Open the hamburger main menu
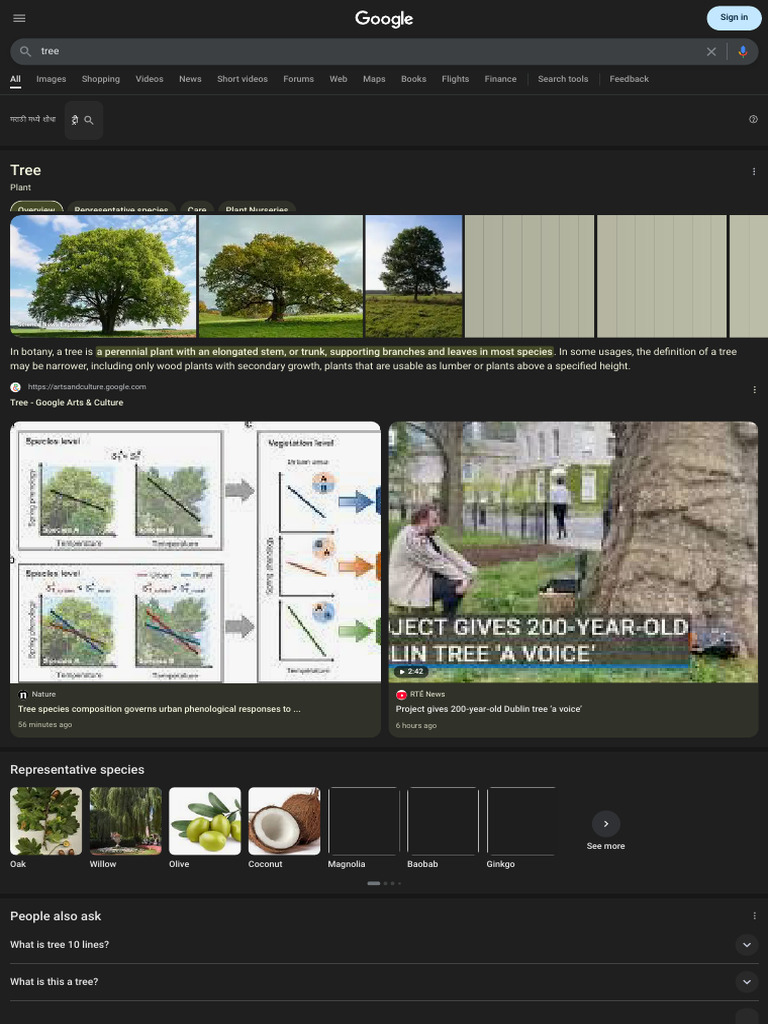 (x=19, y=18)
